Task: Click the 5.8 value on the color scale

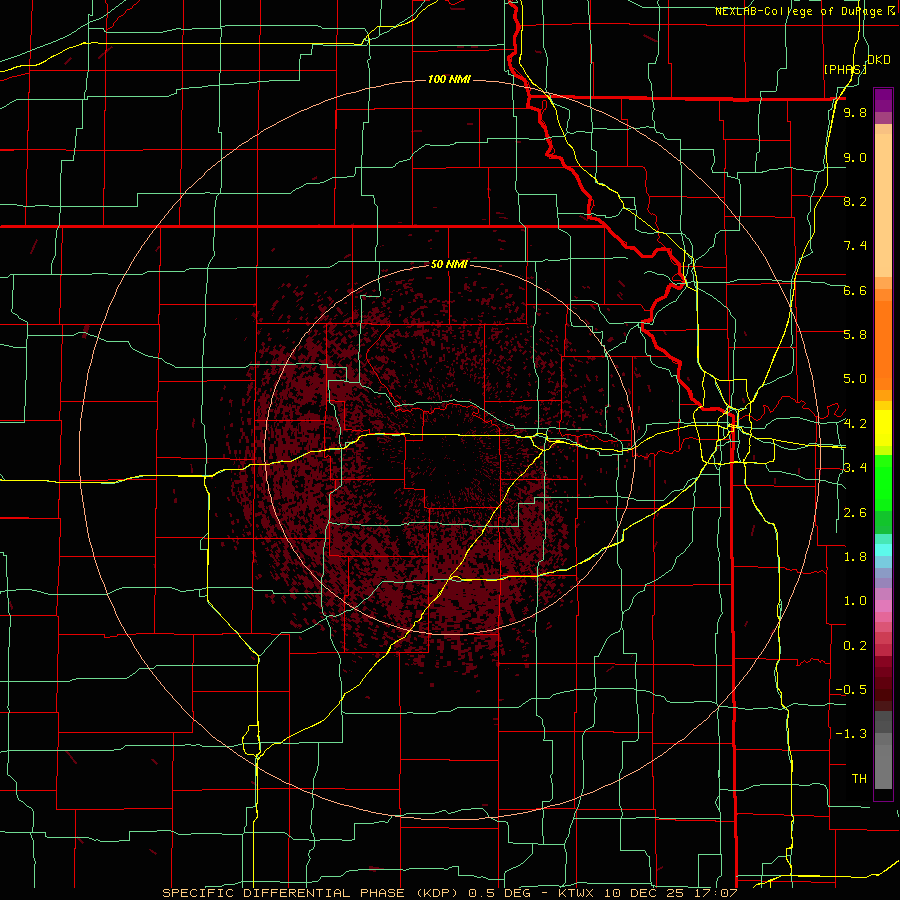Action: tap(855, 334)
